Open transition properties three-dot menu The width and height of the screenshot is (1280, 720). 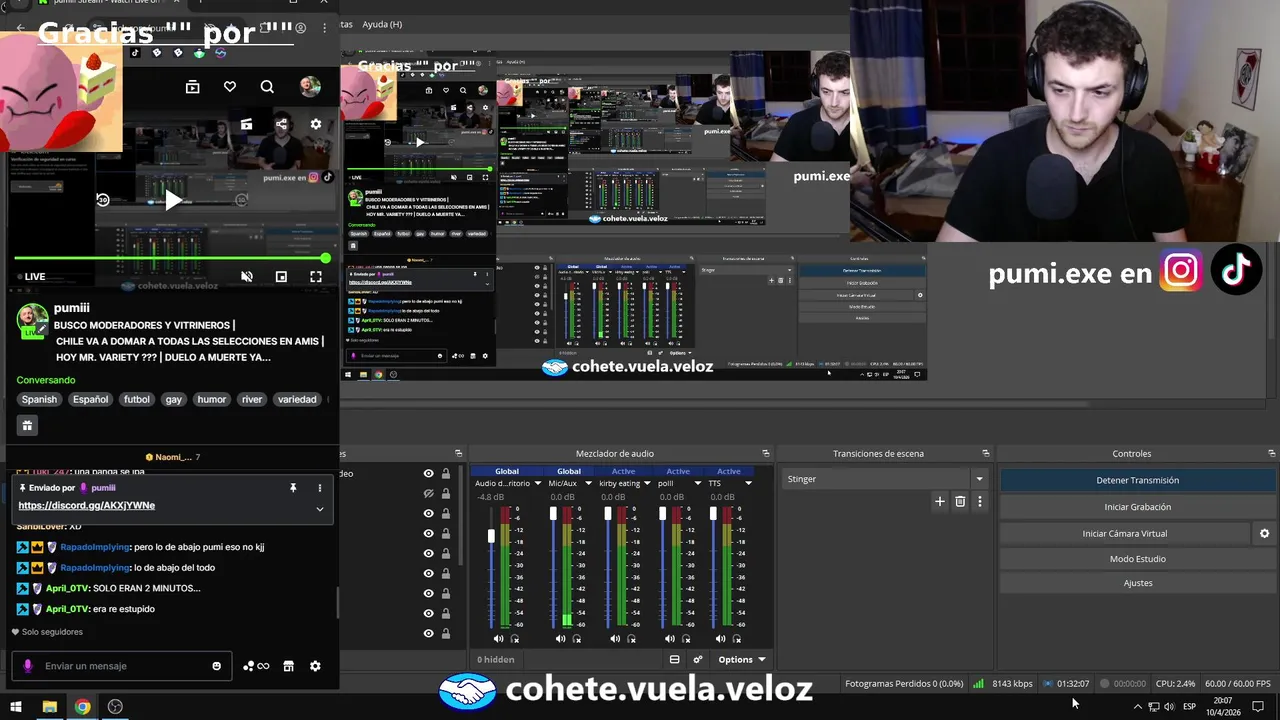coord(980,502)
